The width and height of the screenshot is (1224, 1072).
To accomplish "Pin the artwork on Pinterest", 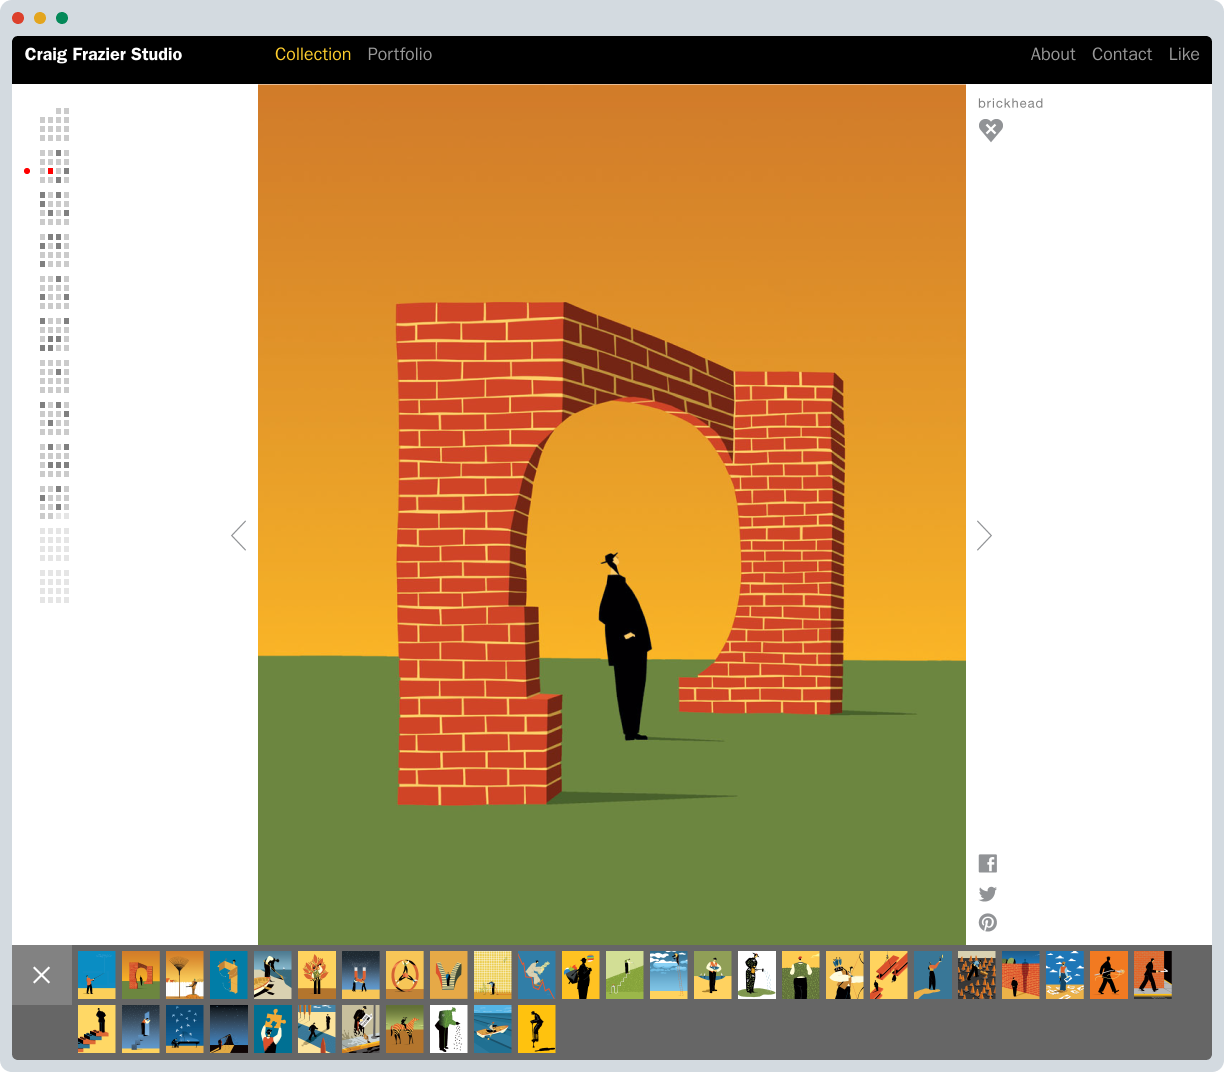I will click(988, 923).
